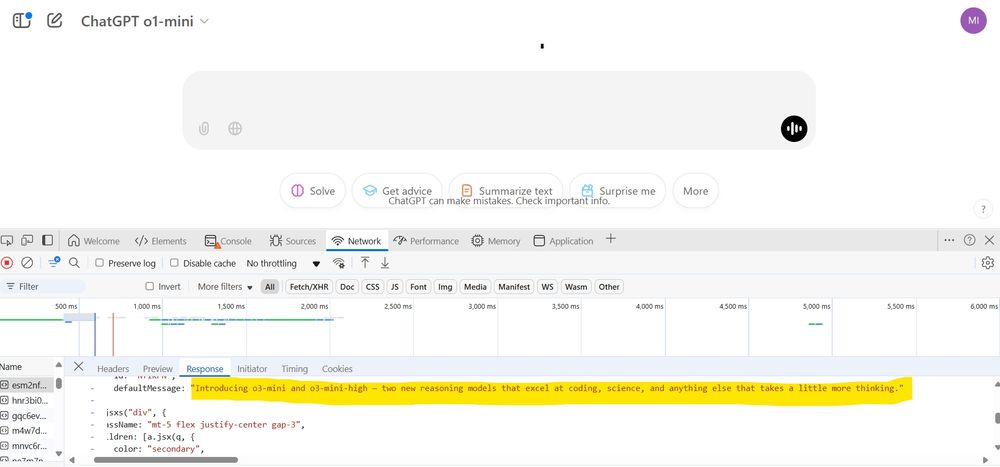Start voice mode with waveform button

tap(794, 129)
